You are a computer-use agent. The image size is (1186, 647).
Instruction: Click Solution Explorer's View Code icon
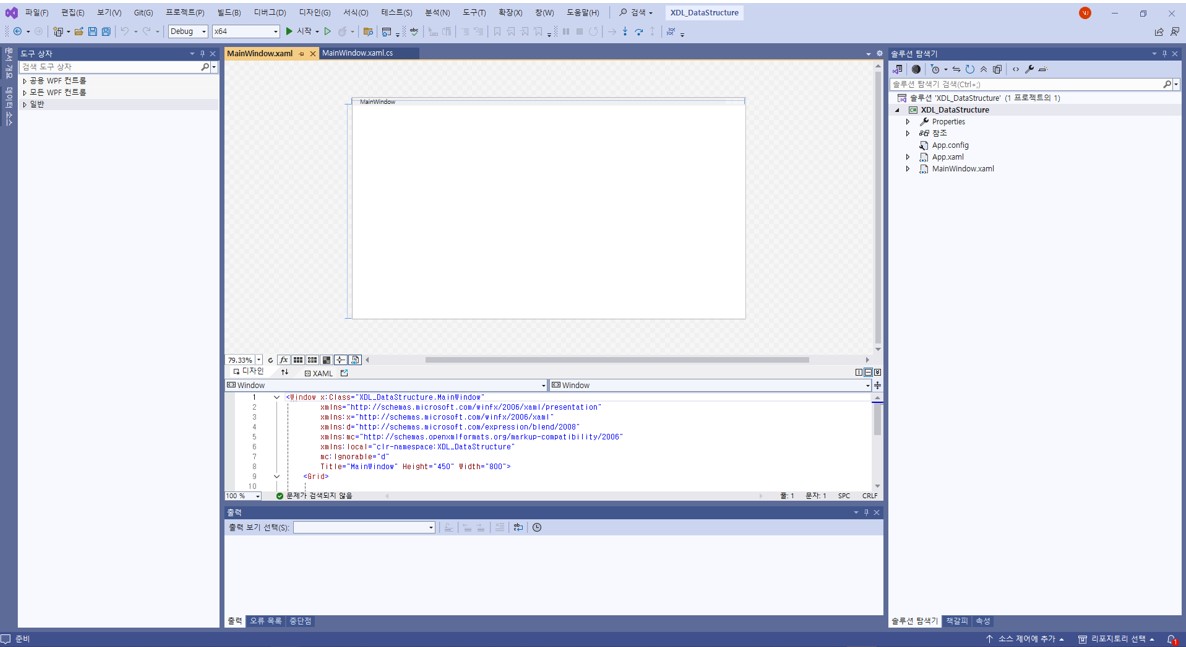pos(1016,70)
